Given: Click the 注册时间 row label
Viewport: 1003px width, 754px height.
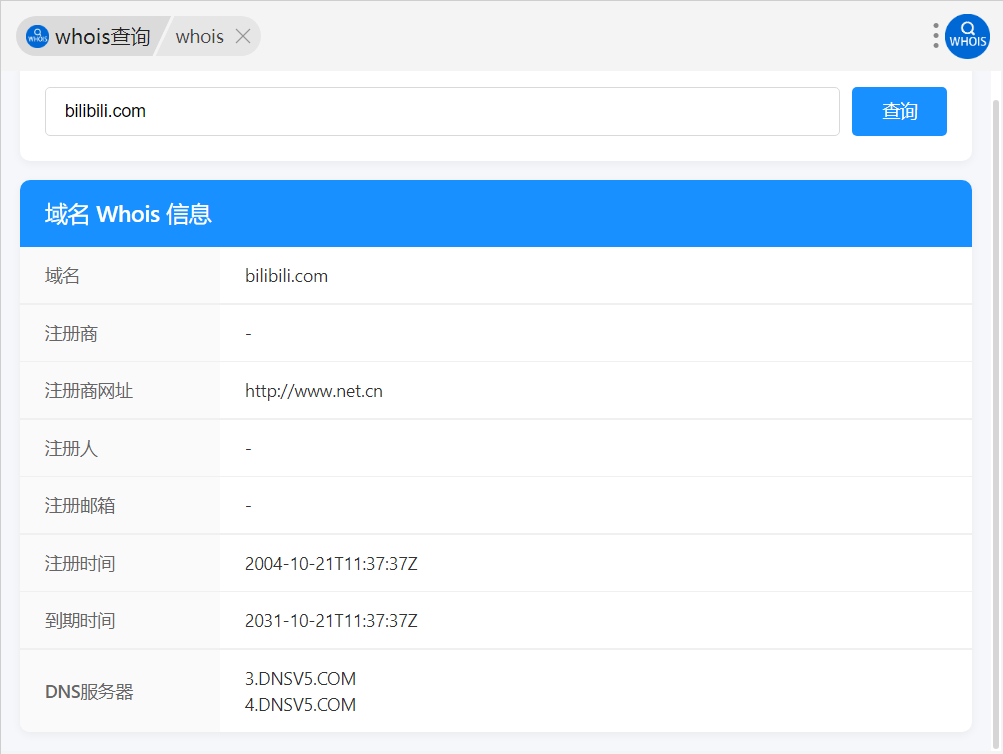Looking at the screenshot, I should coord(80,563).
